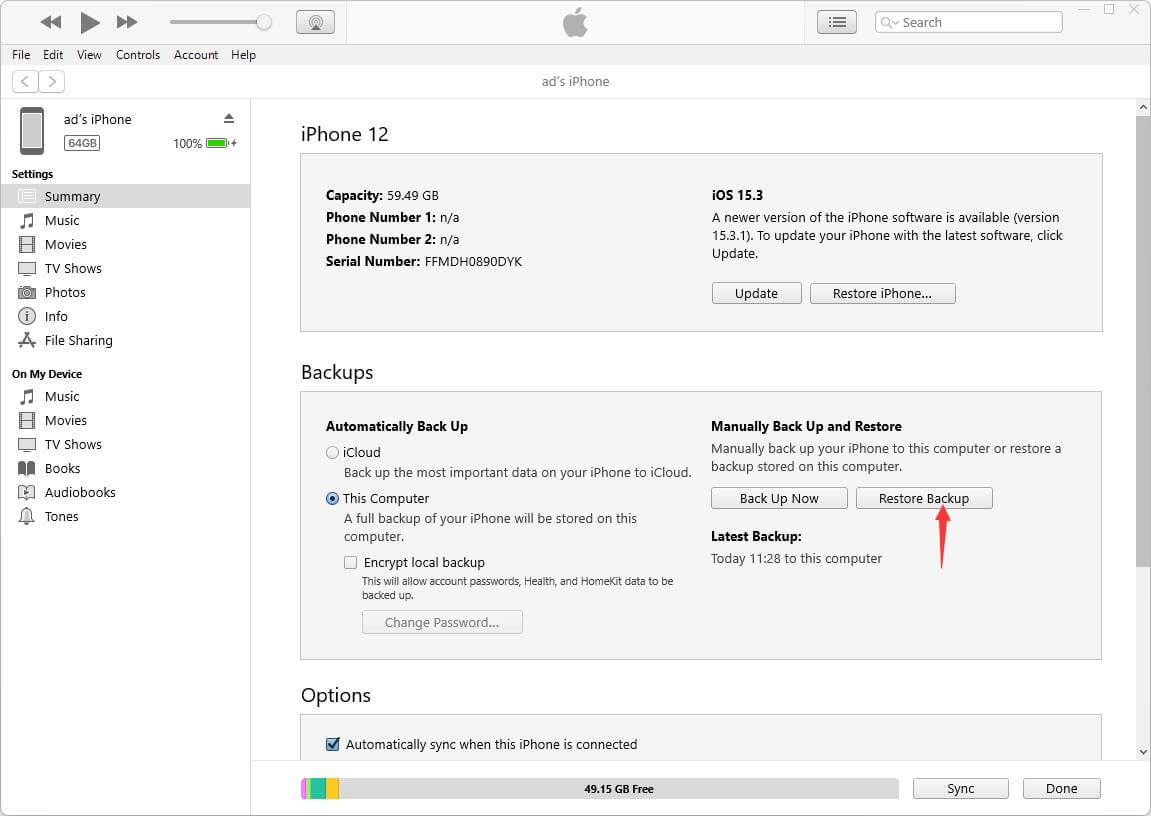Image resolution: width=1151 pixels, height=816 pixels.
Task: Click the On My Device section header
Action: pyautogui.click(x=47, y=374)
